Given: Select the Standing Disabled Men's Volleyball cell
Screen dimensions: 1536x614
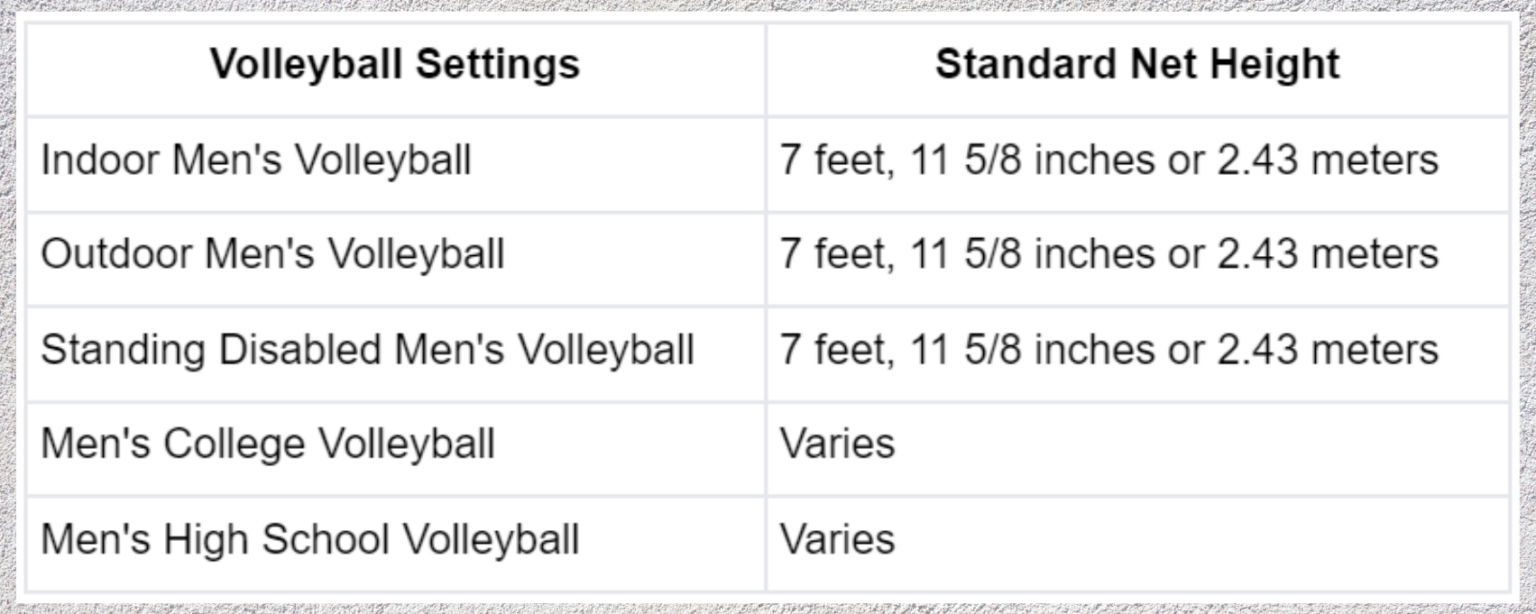Looking at the screenshot, I should click(x=367, y=350).
